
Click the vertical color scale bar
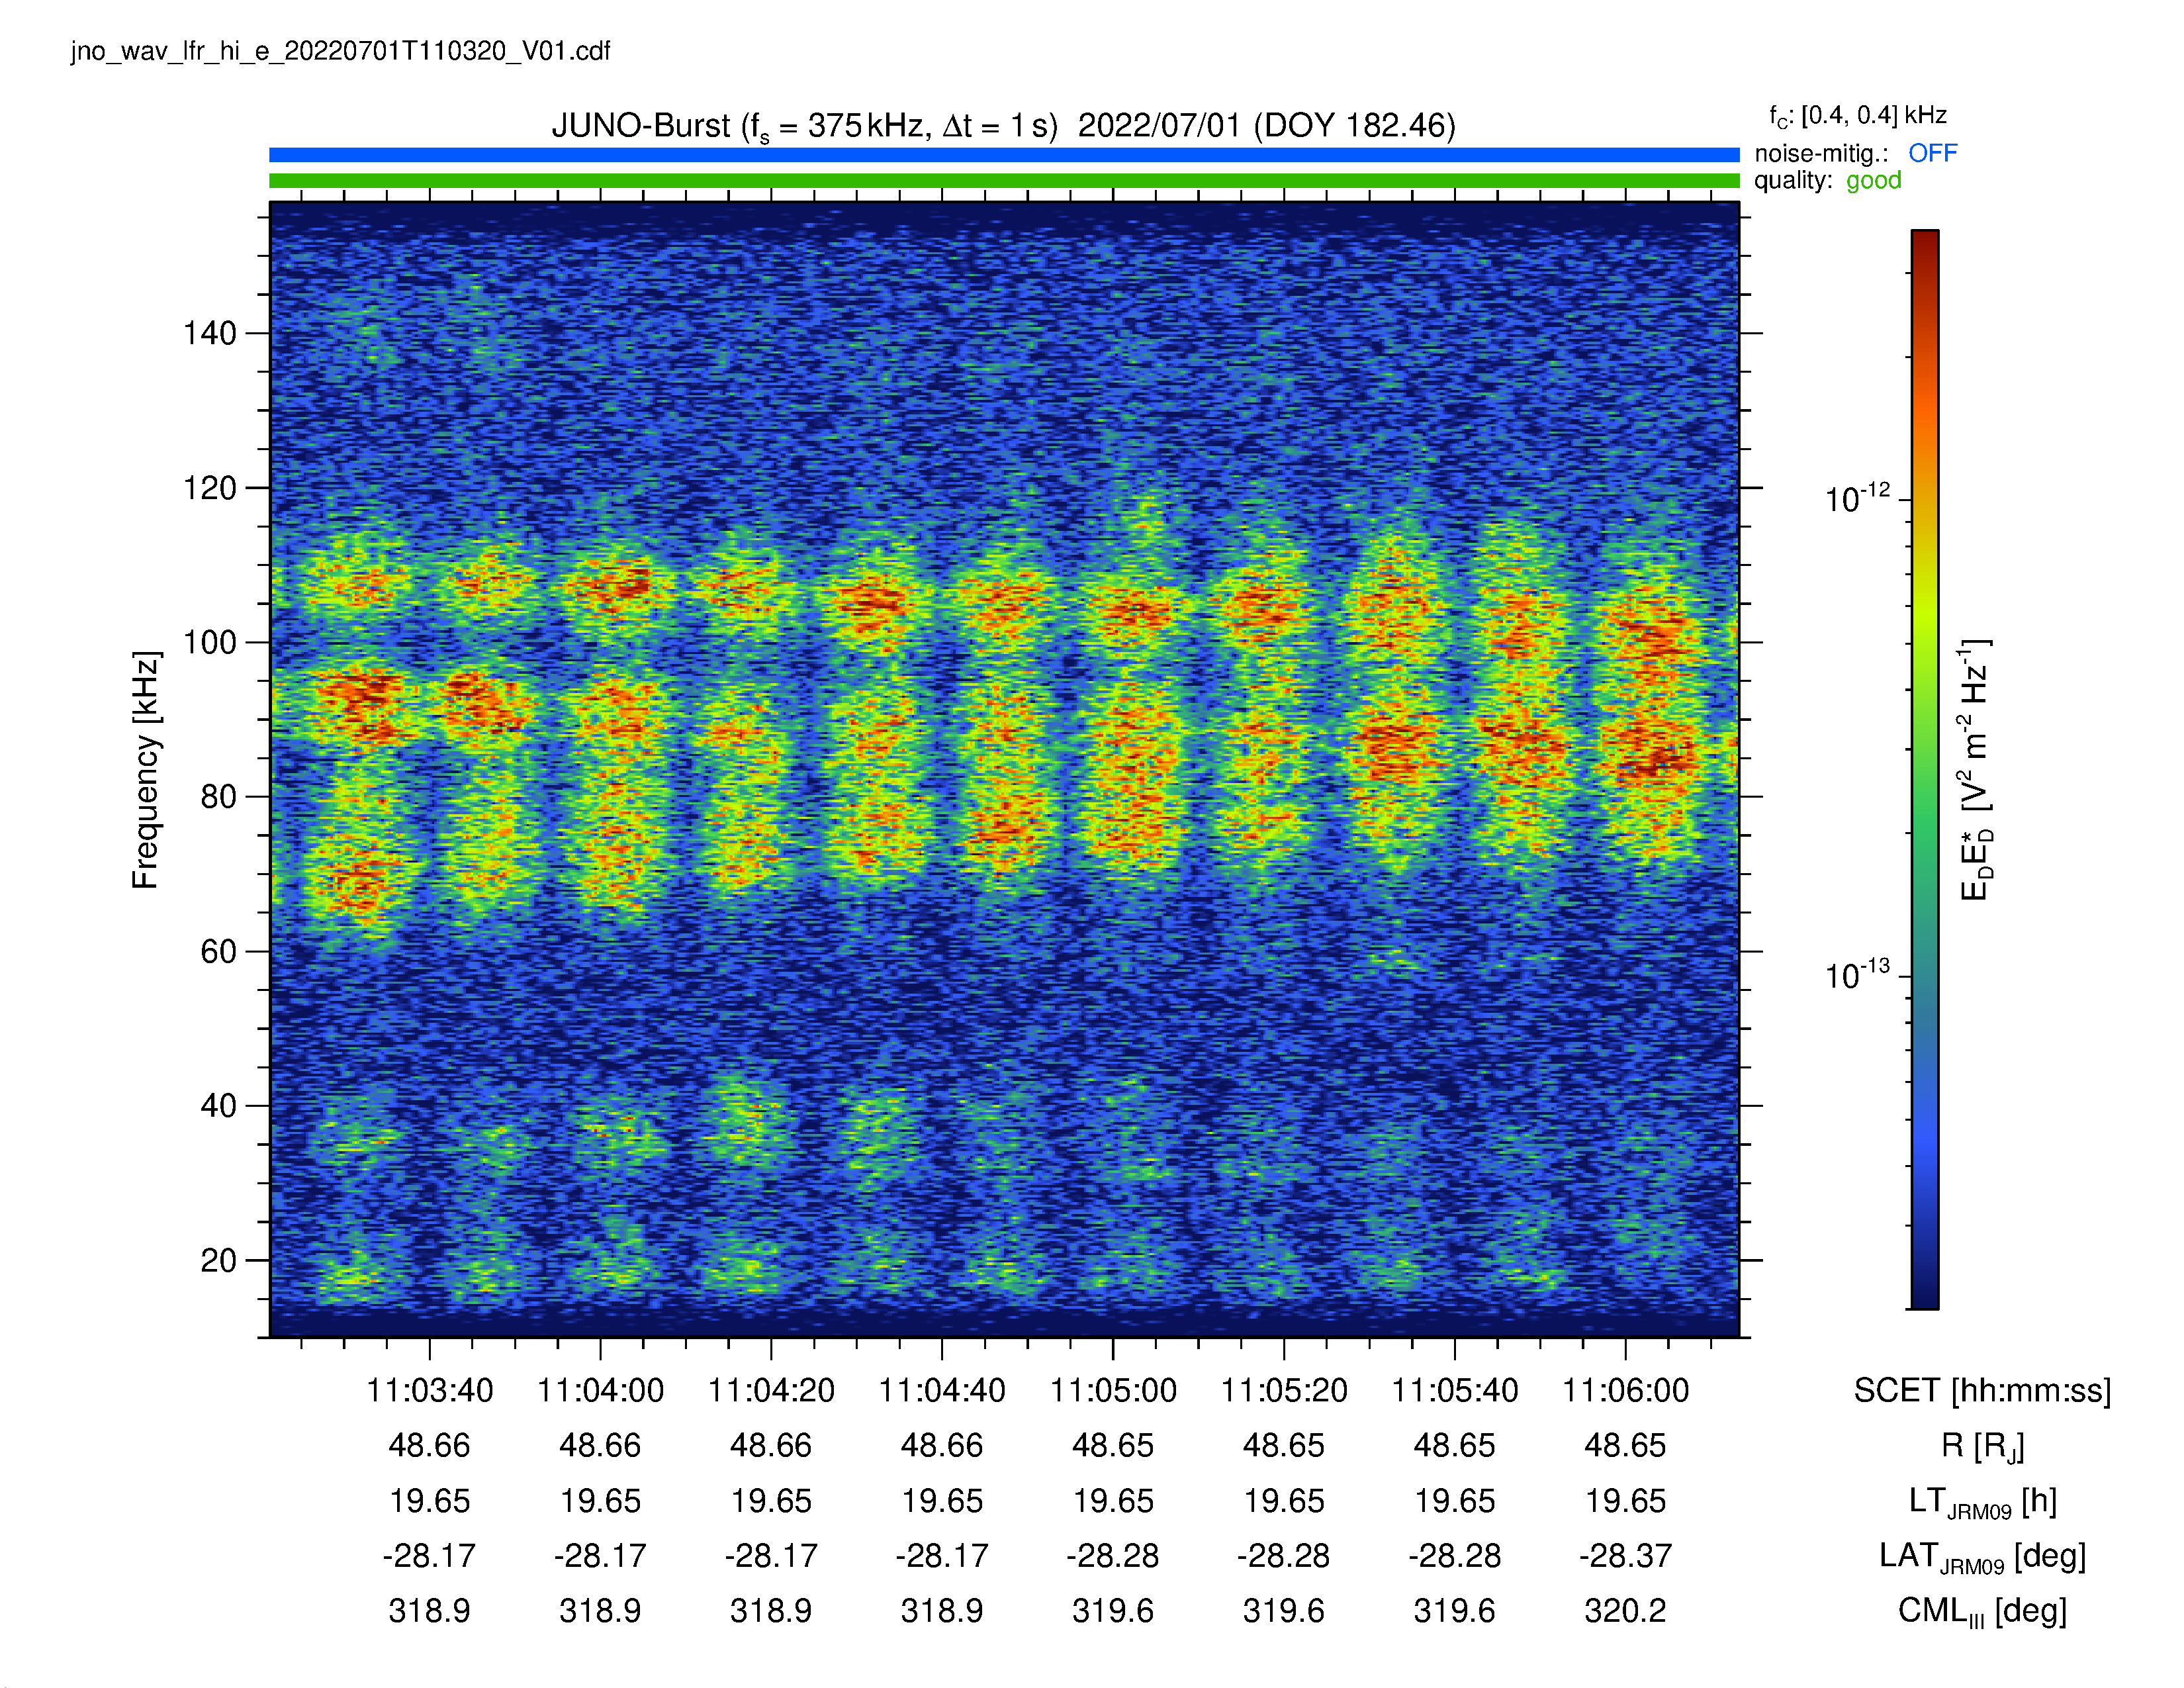1925,769
